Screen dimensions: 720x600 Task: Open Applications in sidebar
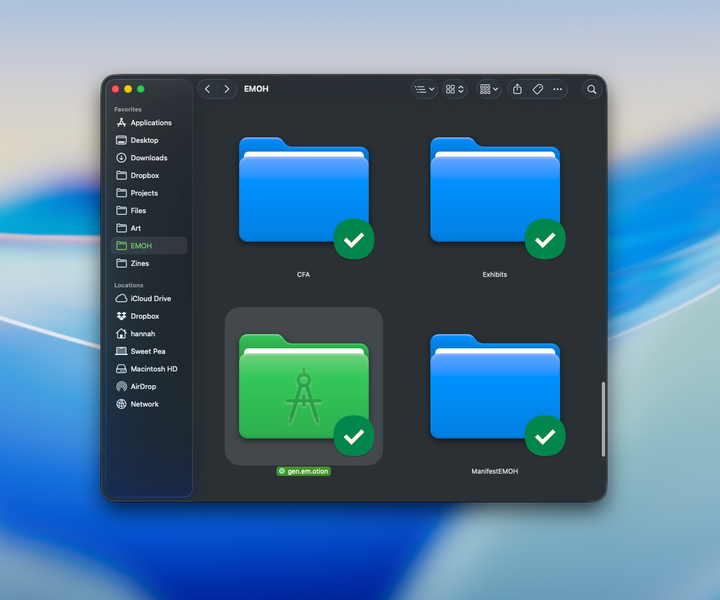tap(149, 123)
